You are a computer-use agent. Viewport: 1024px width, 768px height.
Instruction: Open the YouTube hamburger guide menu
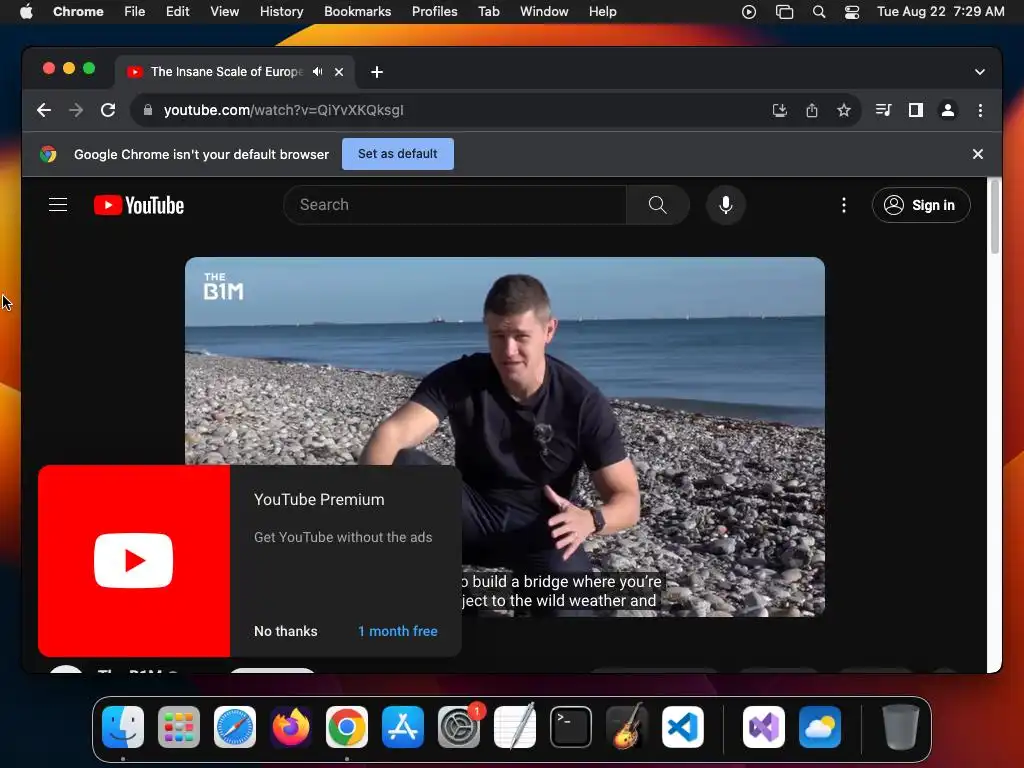[x=58, y=205]
